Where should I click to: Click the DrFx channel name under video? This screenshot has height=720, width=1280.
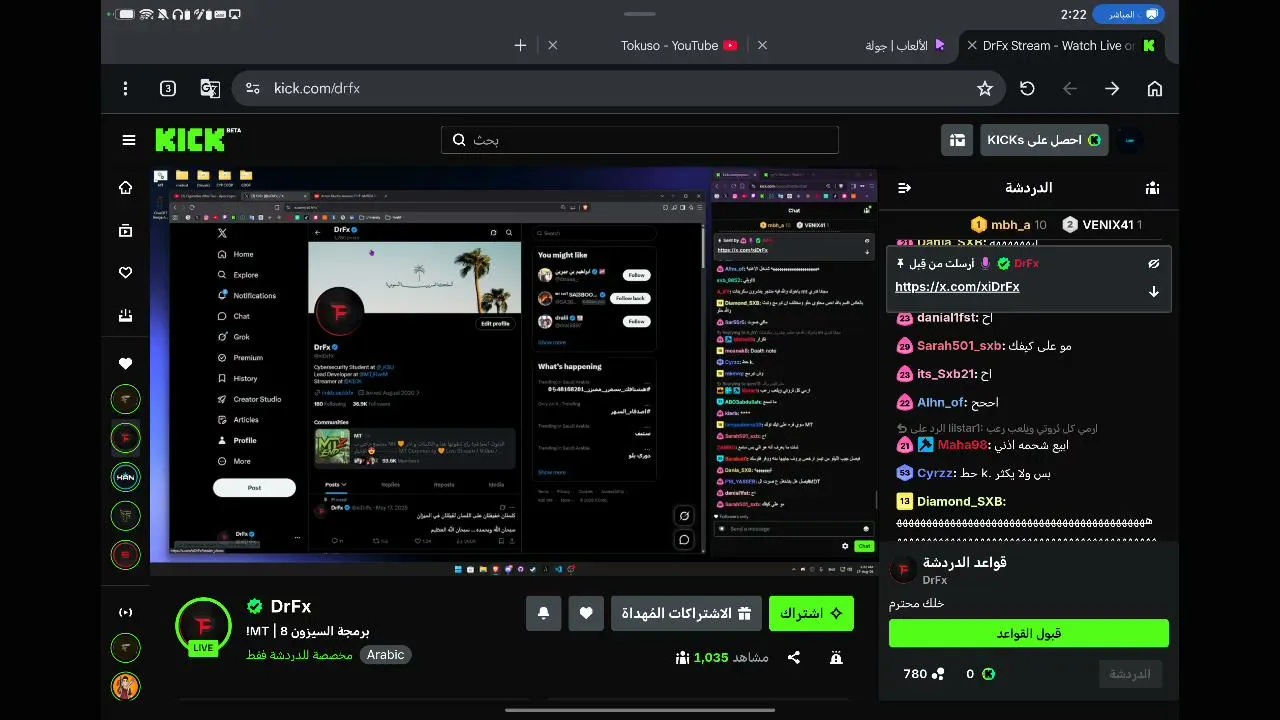(x=291, y=607)
